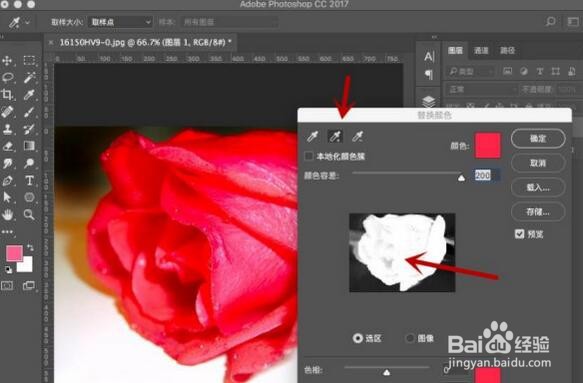This screenshot has width=583, height=383.
Task: Choose the 图像 radio button
Action: coord(410,338)
